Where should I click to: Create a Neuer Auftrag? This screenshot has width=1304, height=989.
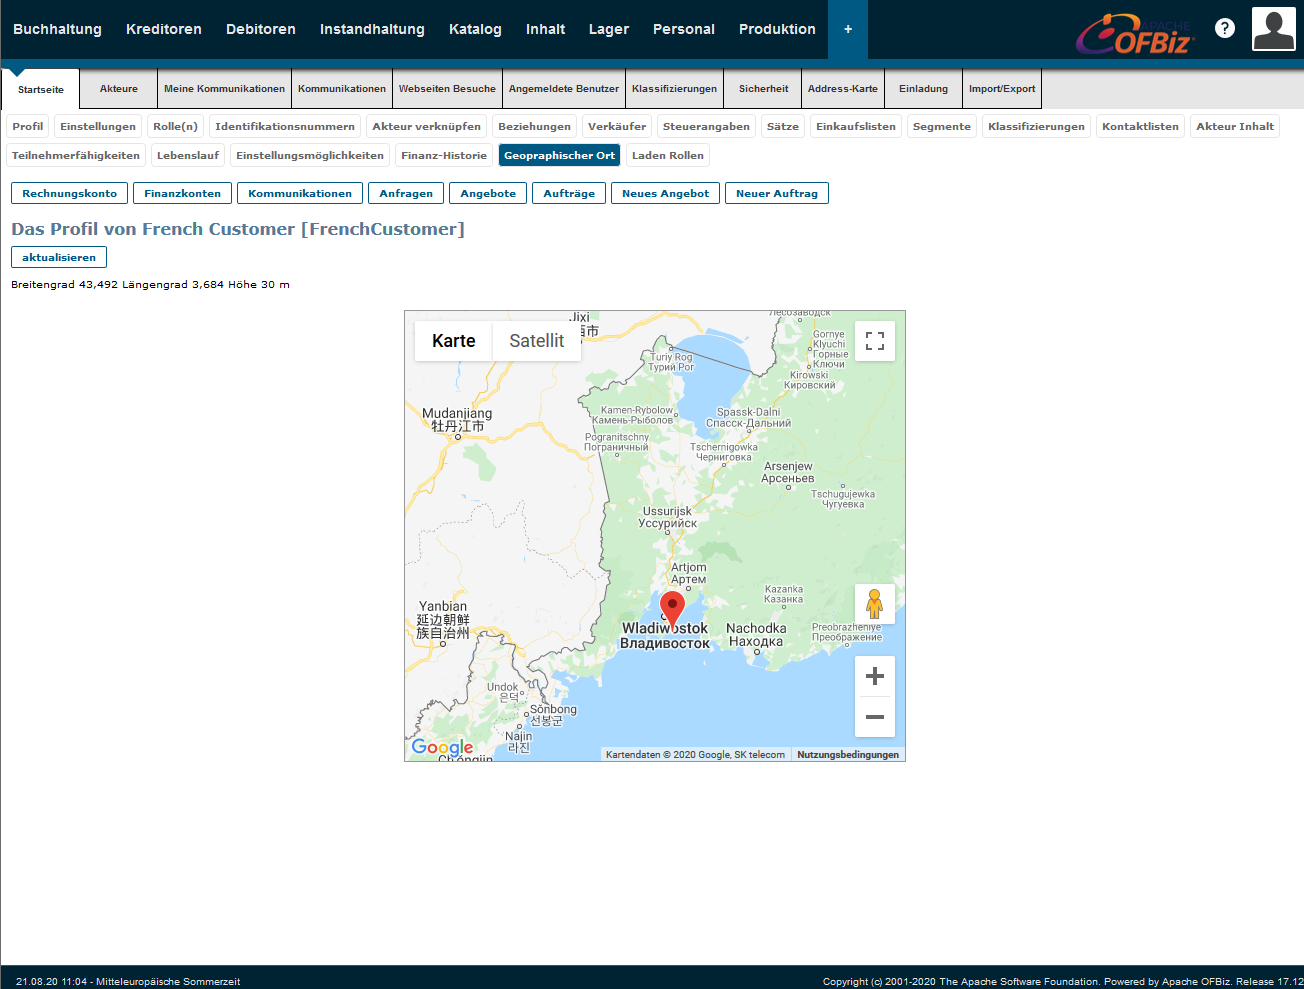point(777,193)
